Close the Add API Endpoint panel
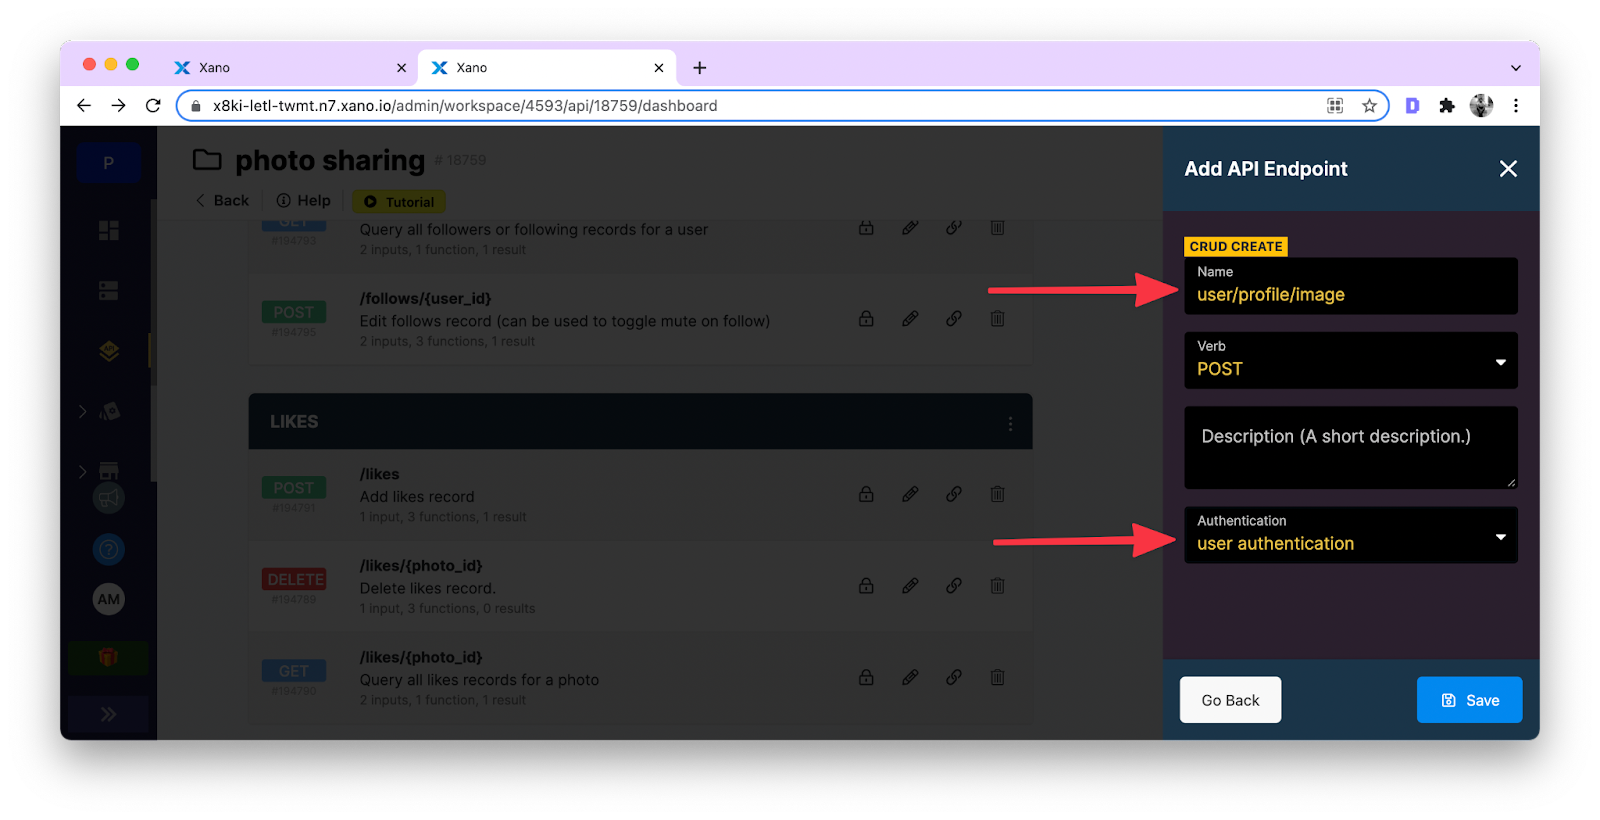Image resolution: width=1600 pixels, height=820 pixels. 1508,169
